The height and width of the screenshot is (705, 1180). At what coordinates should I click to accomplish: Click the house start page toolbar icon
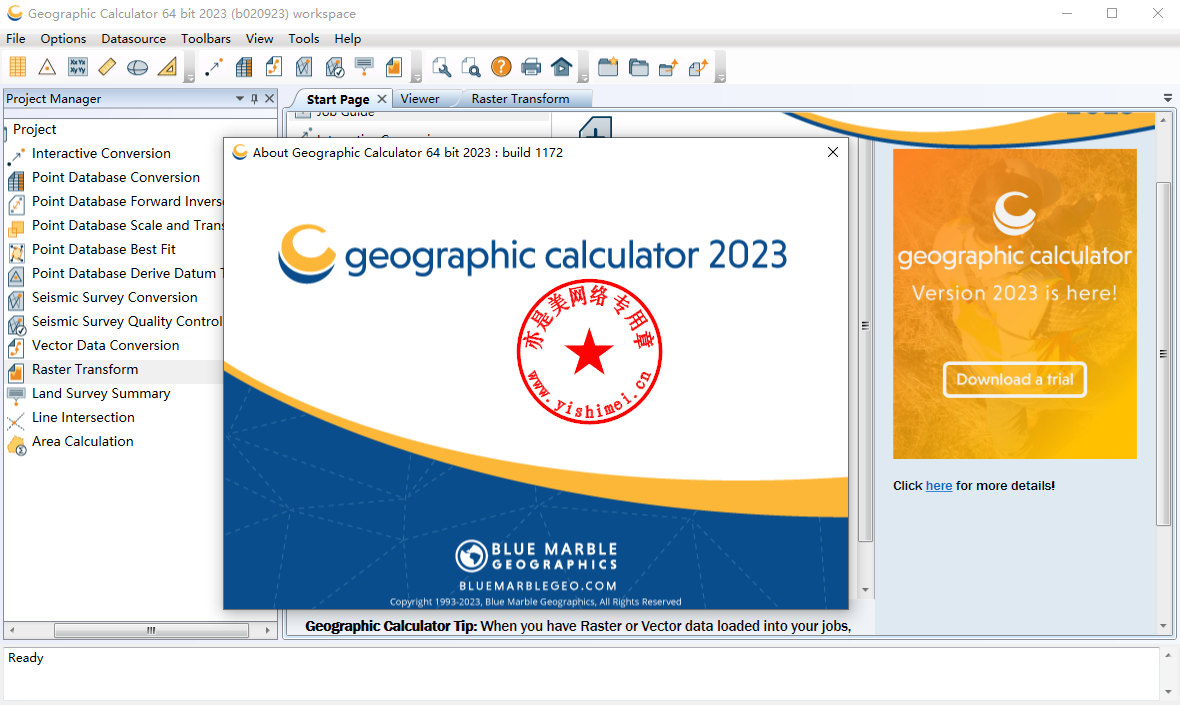click(x=561, y=67)
